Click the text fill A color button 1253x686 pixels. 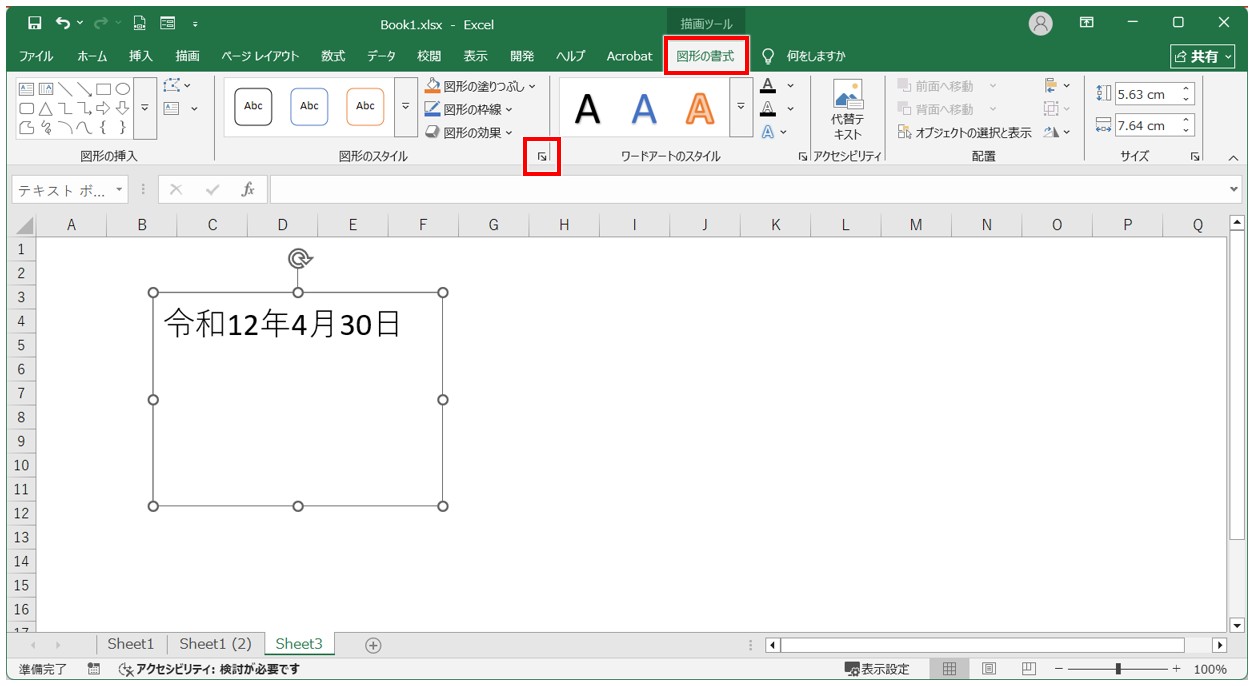[768, 86]
